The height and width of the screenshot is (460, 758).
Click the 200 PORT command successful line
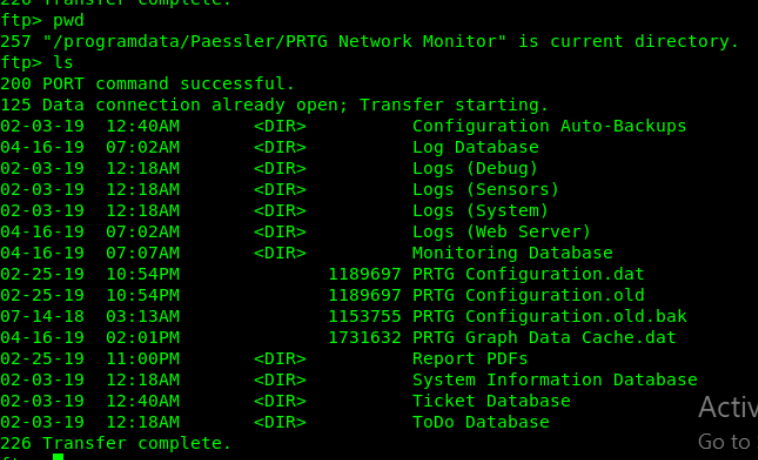(148, 83)
